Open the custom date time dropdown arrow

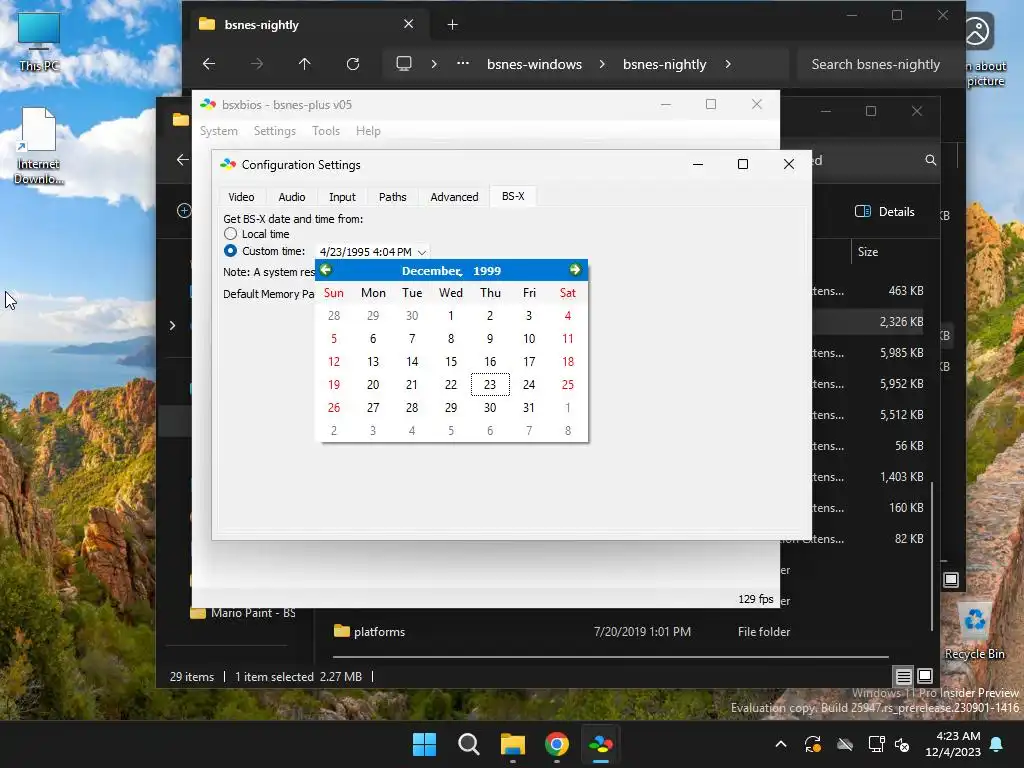pyautogui.click(x=422, y=252)
